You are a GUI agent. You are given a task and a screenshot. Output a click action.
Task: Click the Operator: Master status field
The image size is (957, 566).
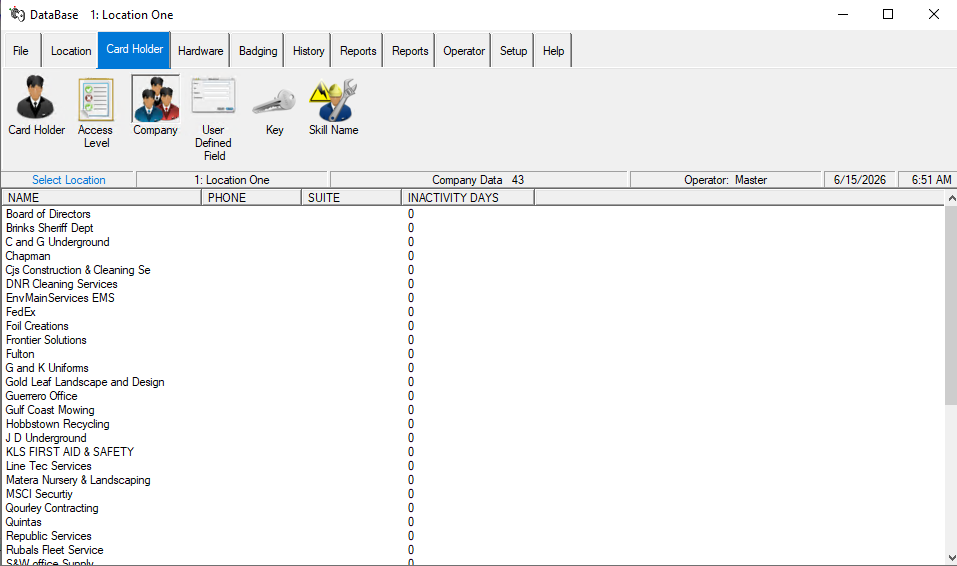coord(726,180)
